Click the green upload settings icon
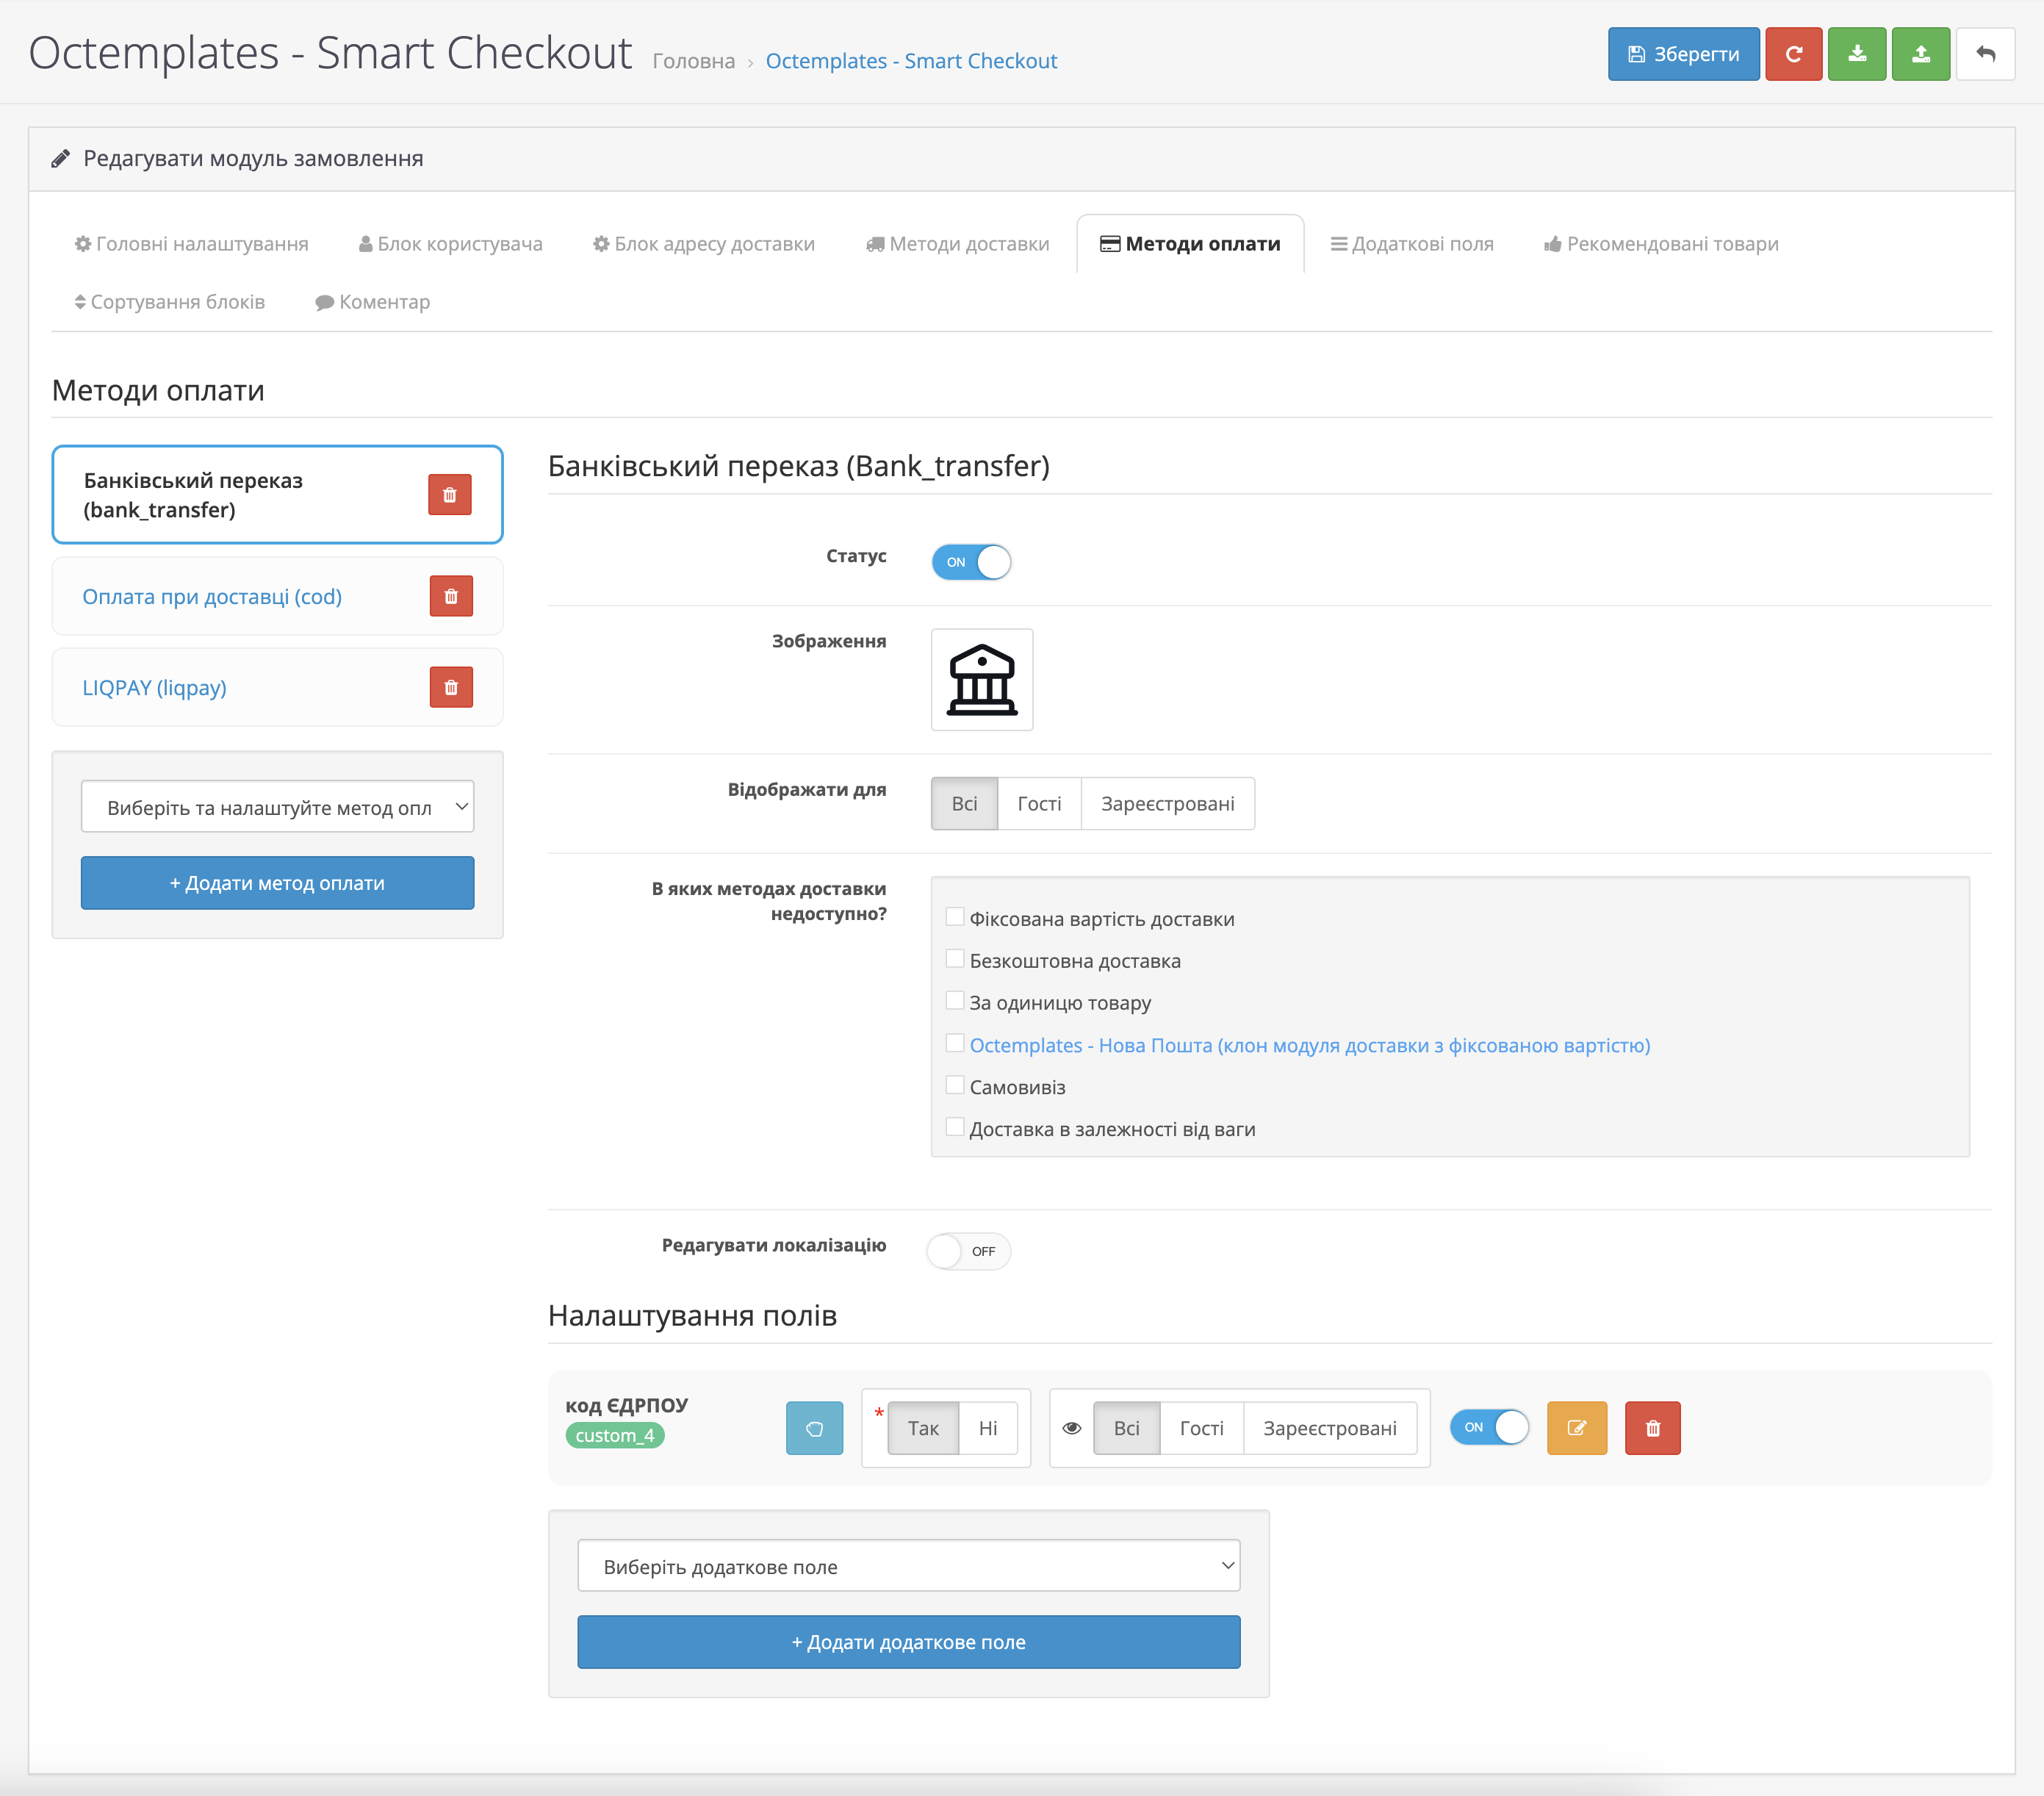 [x=1920, y=54]
